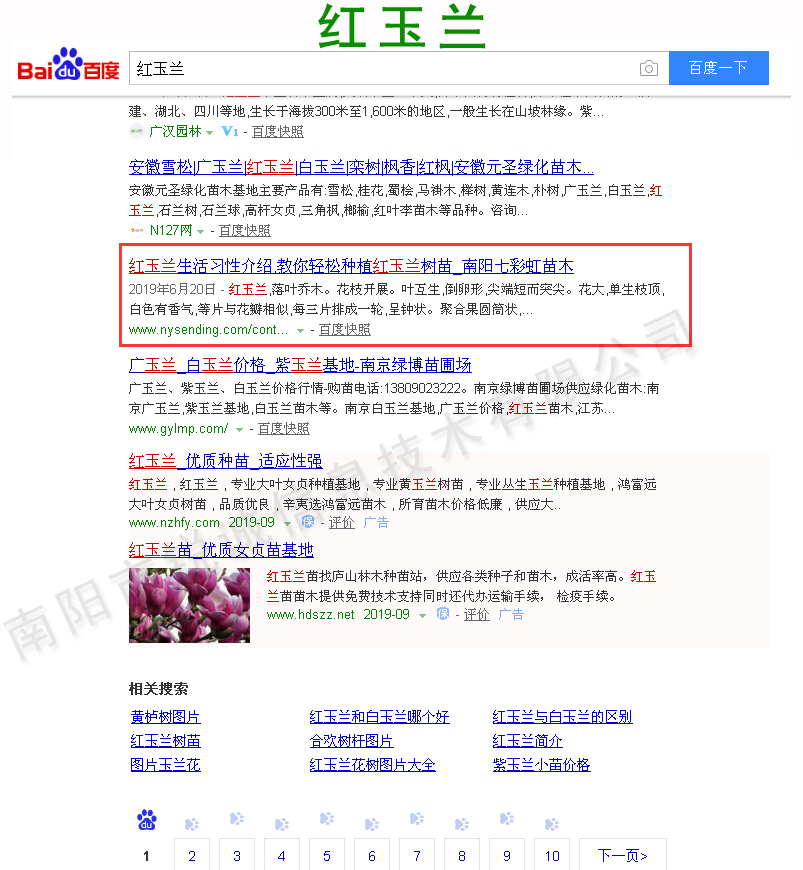The image size is (803, 870).
Task: Expand the dropdown arrow next to 广汉园林
Action: (x=209, y=132)
